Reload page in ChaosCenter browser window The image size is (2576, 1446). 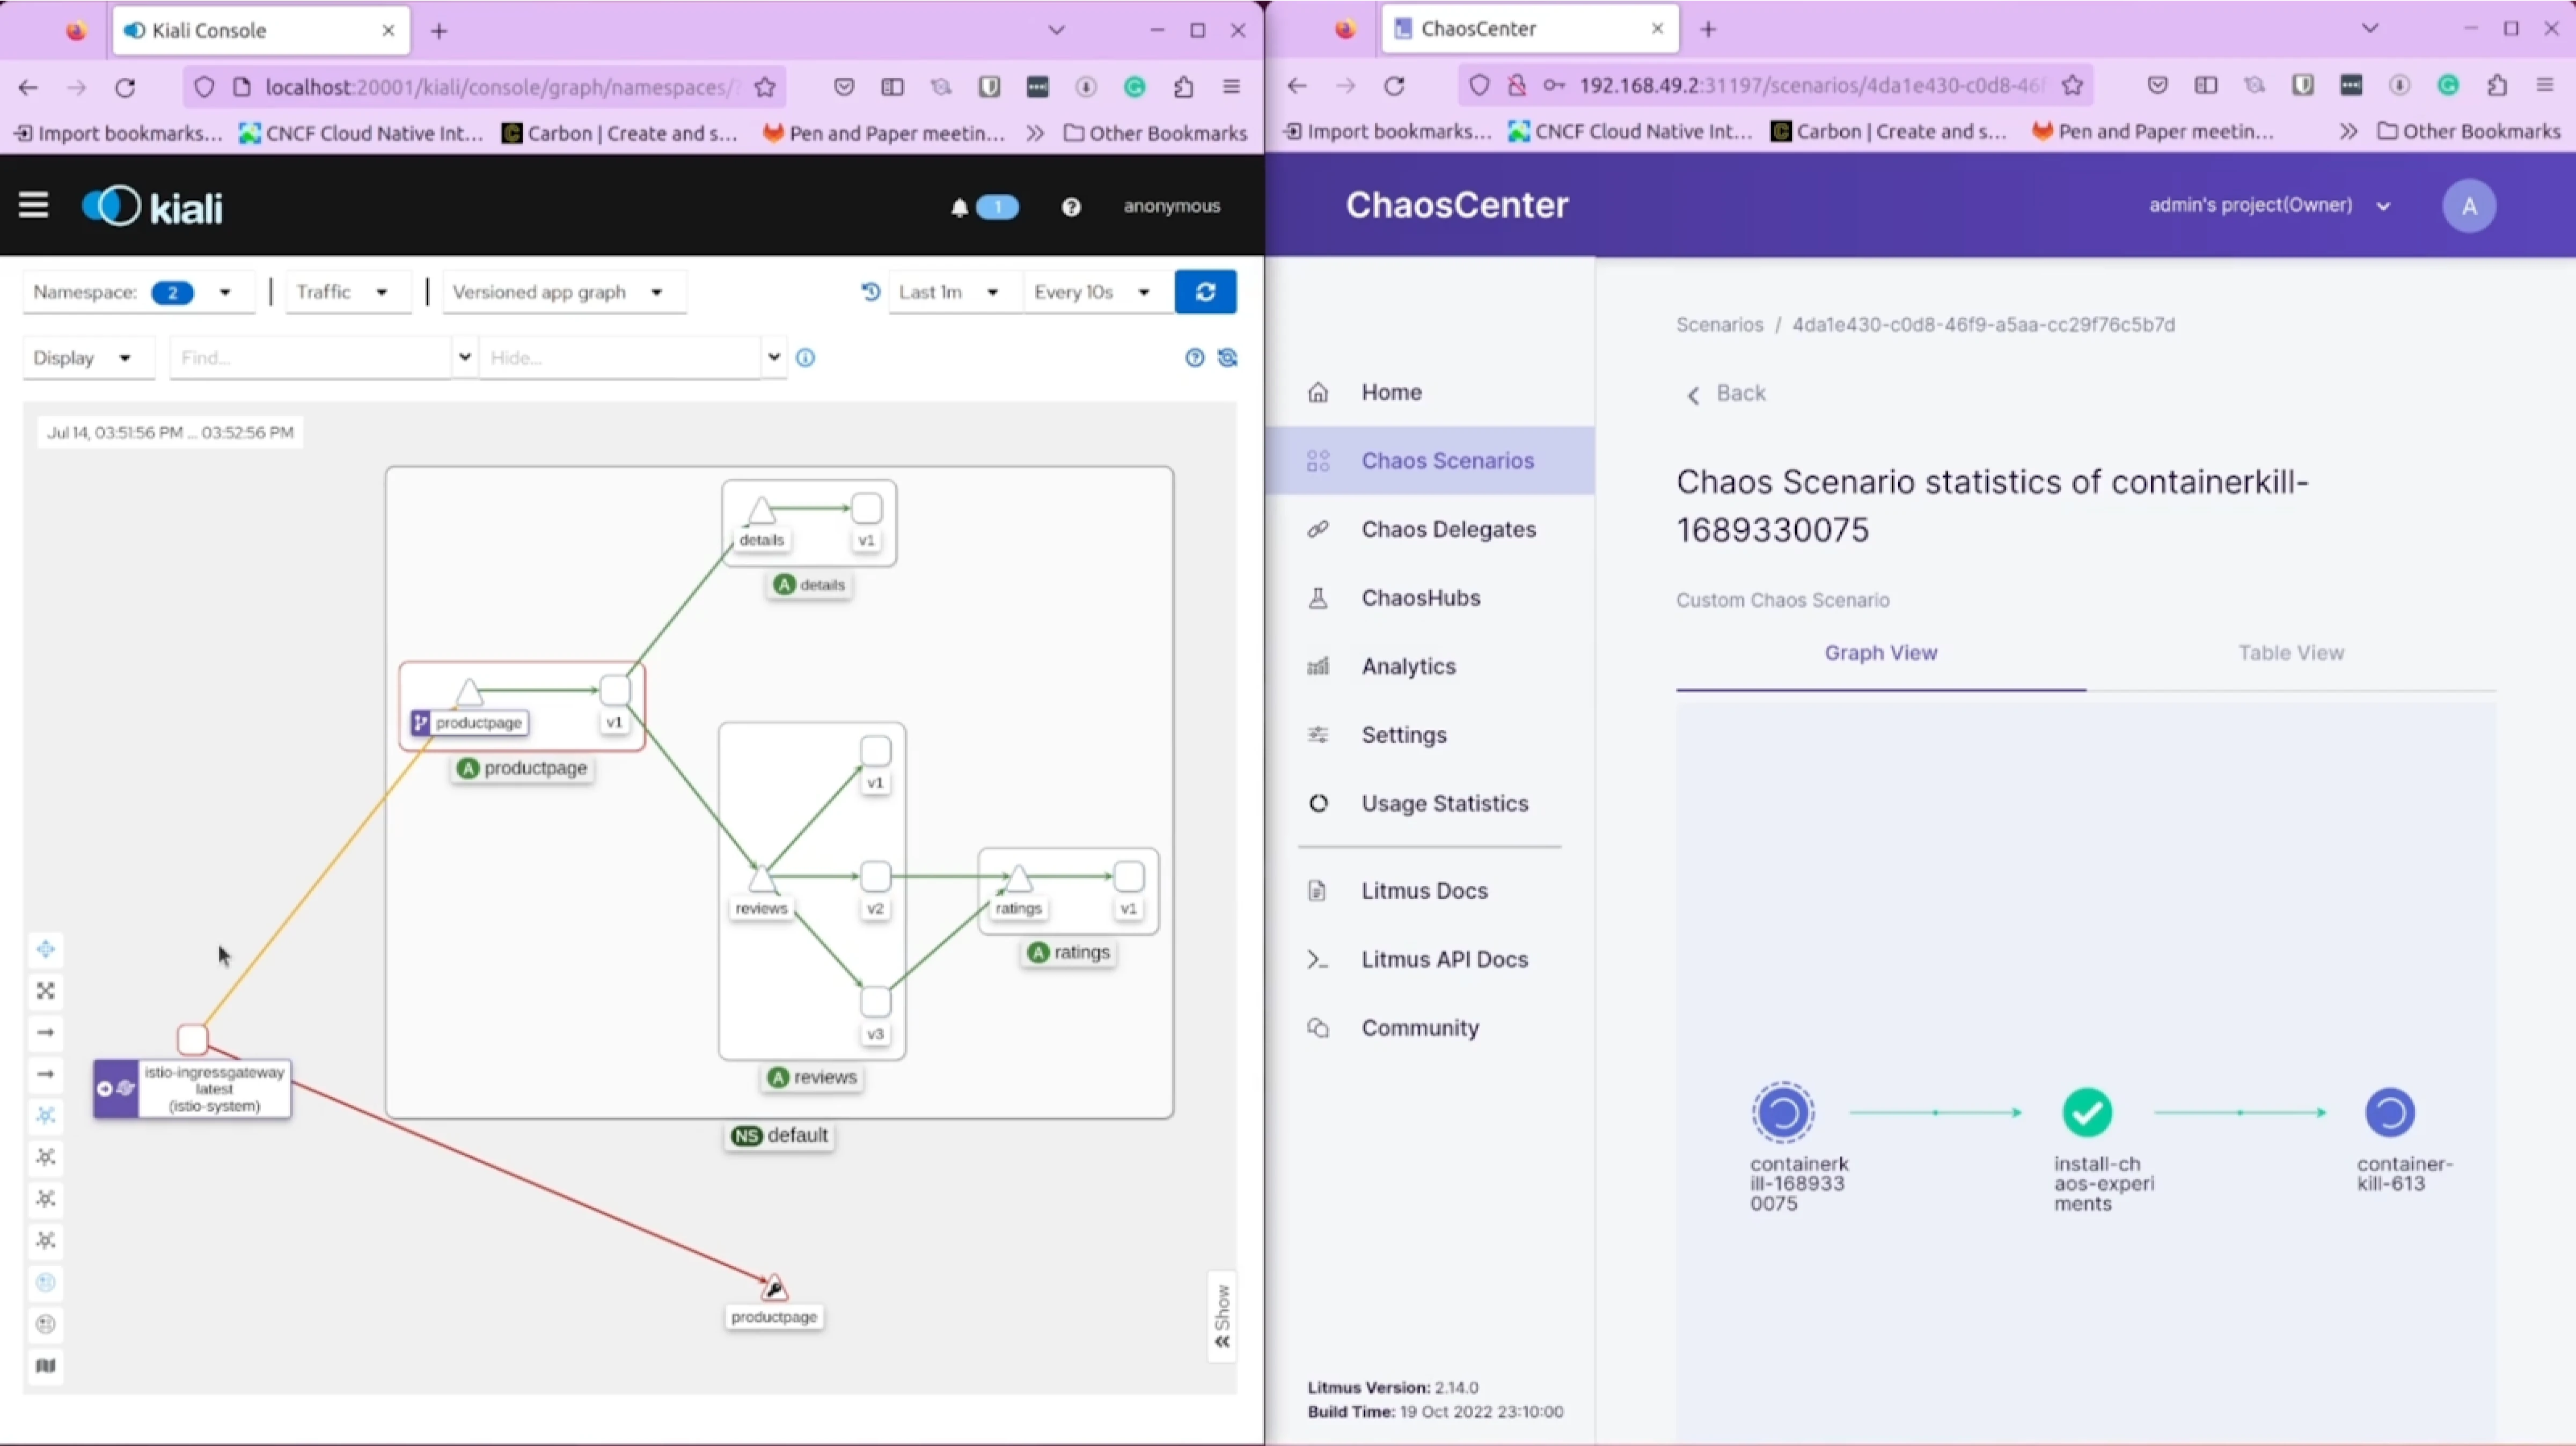(1393, 86)
